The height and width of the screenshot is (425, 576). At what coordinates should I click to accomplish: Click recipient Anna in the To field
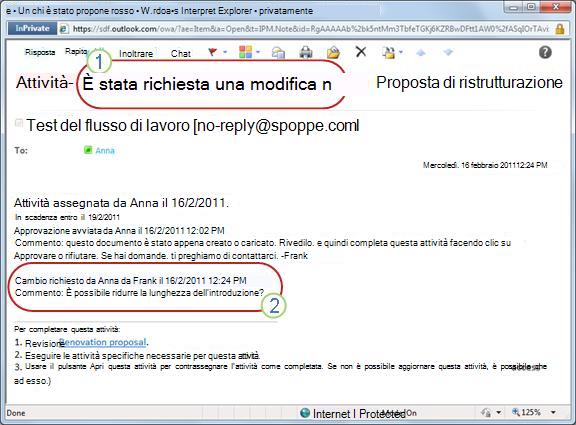point(105,150)
